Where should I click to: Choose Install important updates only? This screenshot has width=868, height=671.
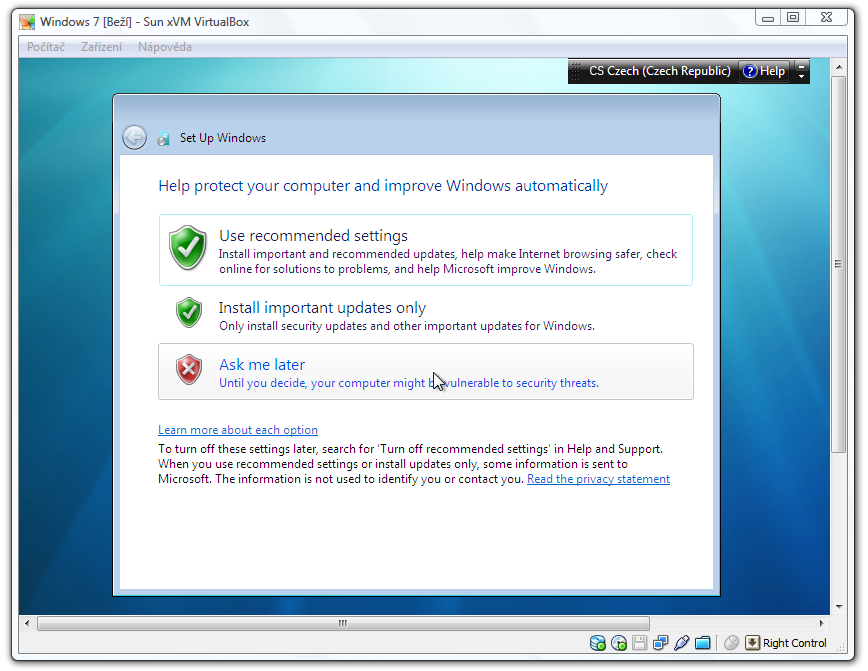426,315
